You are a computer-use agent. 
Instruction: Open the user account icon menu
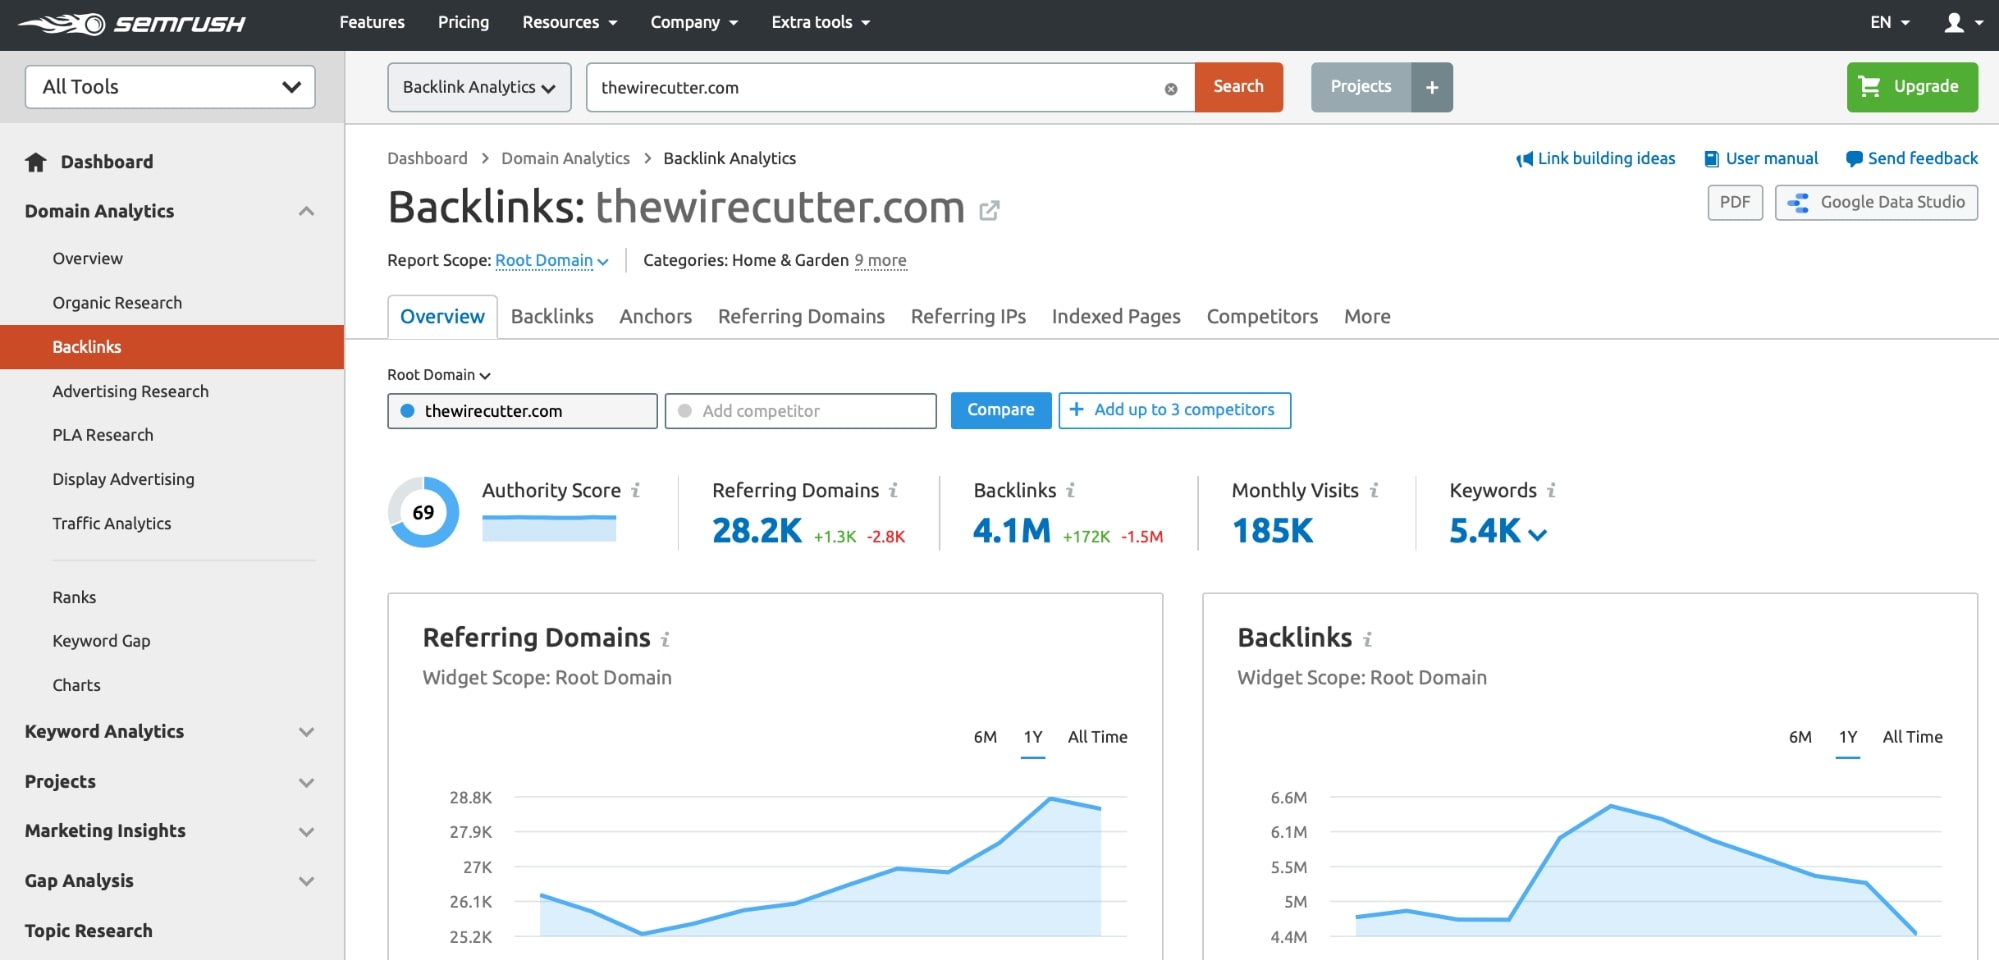(x=1963, y=22)
